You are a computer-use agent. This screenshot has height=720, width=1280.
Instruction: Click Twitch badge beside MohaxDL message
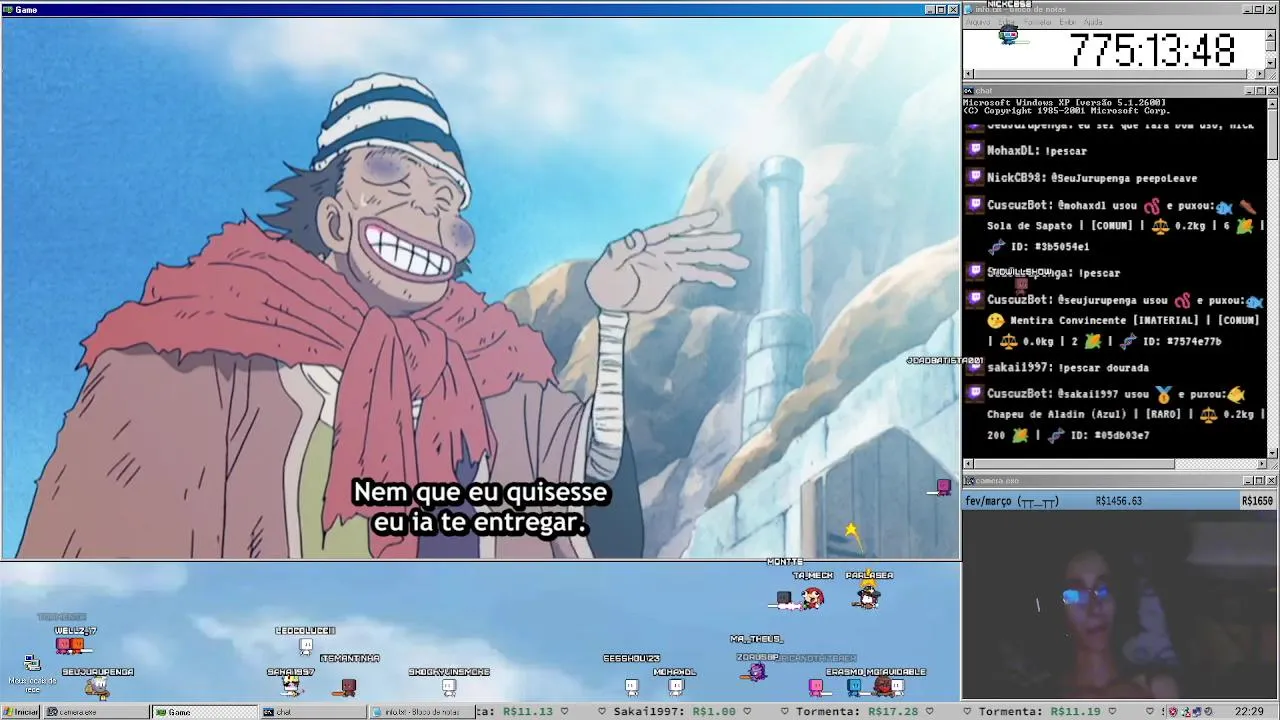click(975, 150)
